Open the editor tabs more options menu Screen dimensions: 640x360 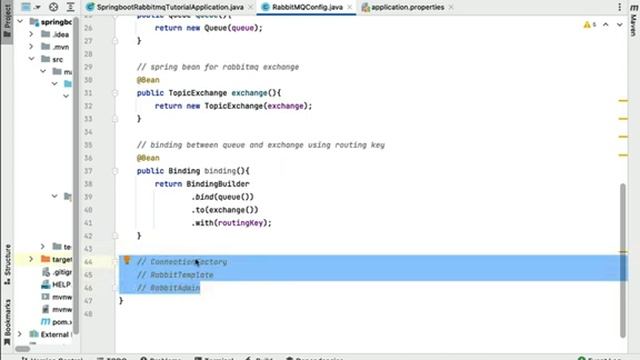[x=620, y=7]
